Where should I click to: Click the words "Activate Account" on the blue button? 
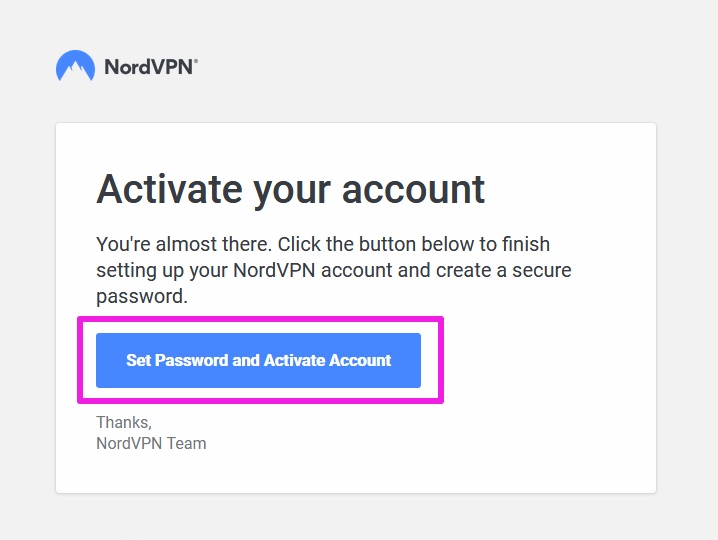[327, 360]
